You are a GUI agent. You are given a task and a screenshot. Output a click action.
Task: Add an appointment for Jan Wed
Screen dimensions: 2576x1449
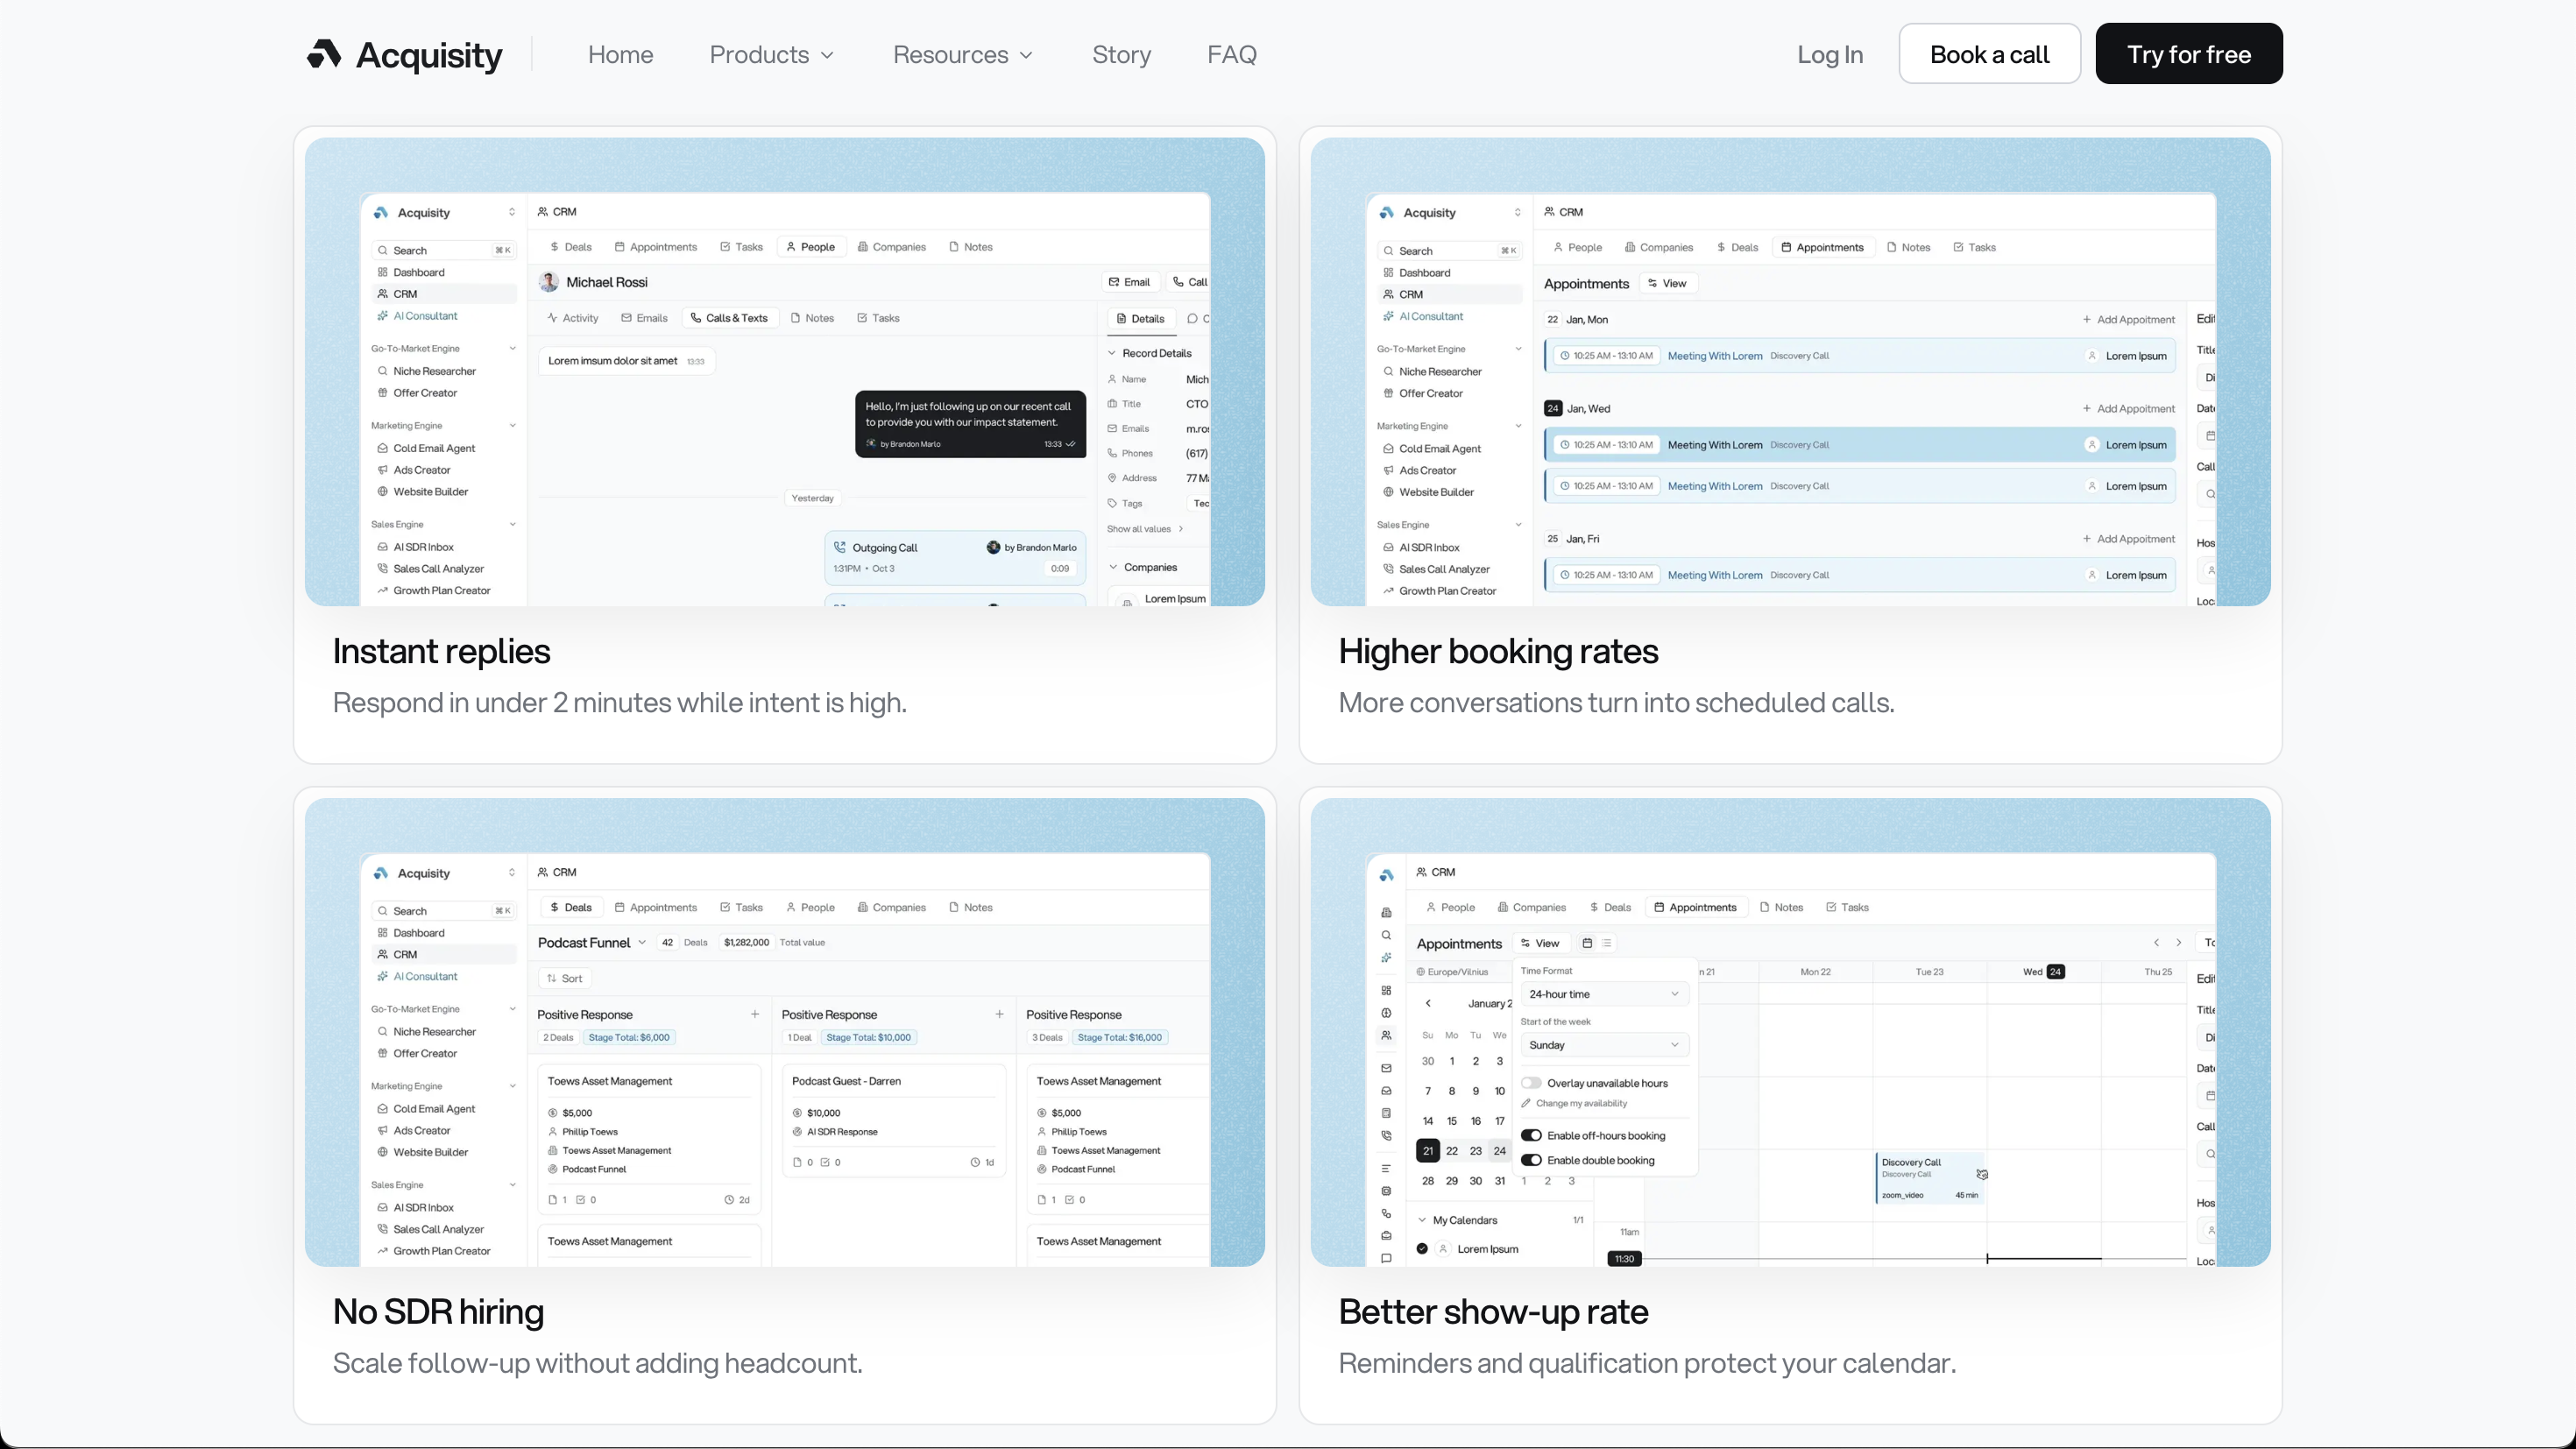click(2127, 408)
